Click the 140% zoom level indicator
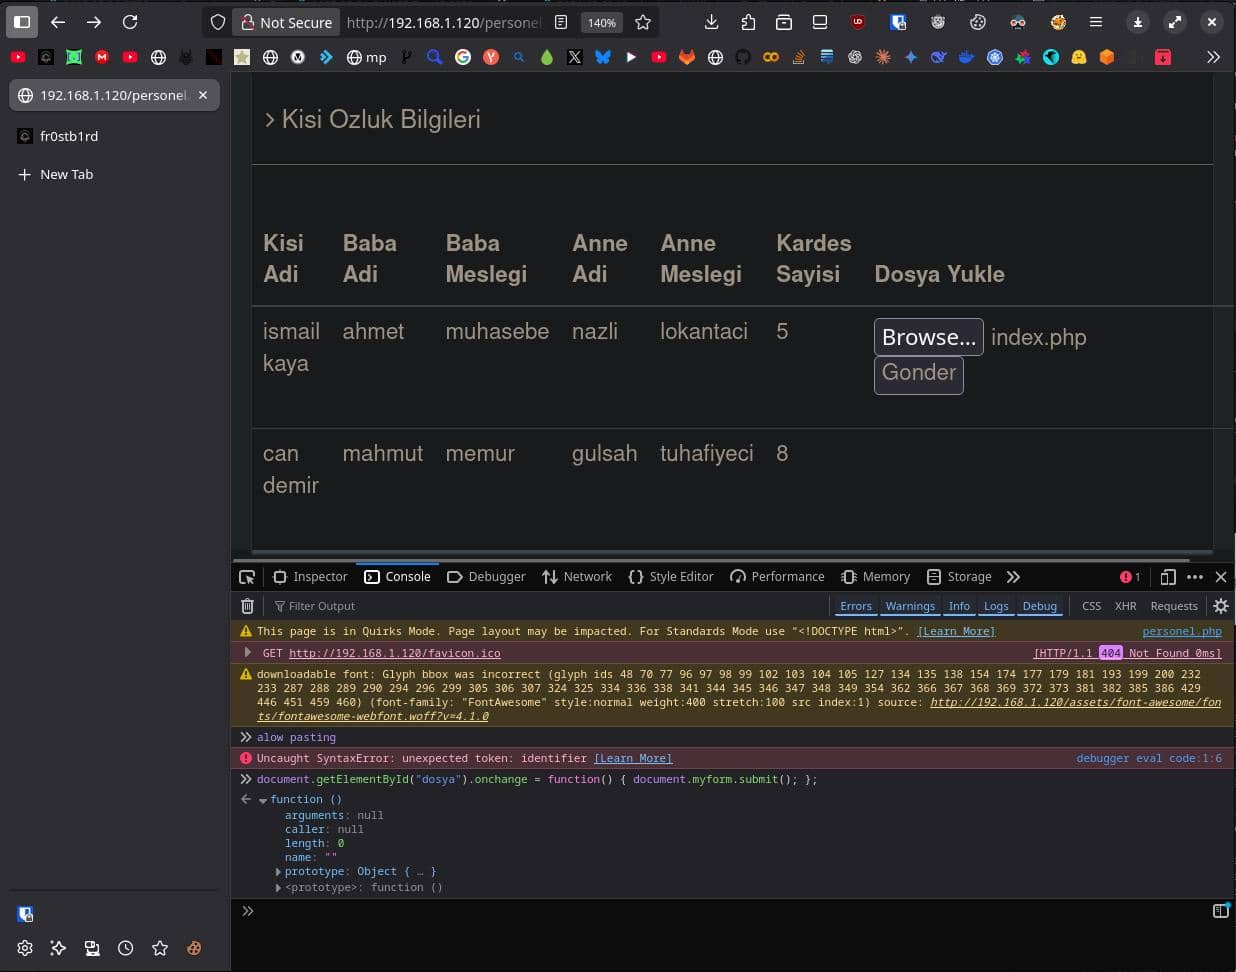 click(x=601, y=22)
